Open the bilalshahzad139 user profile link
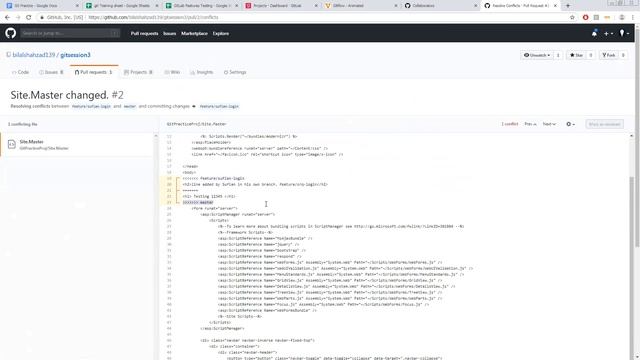 [x=33, y=55]
